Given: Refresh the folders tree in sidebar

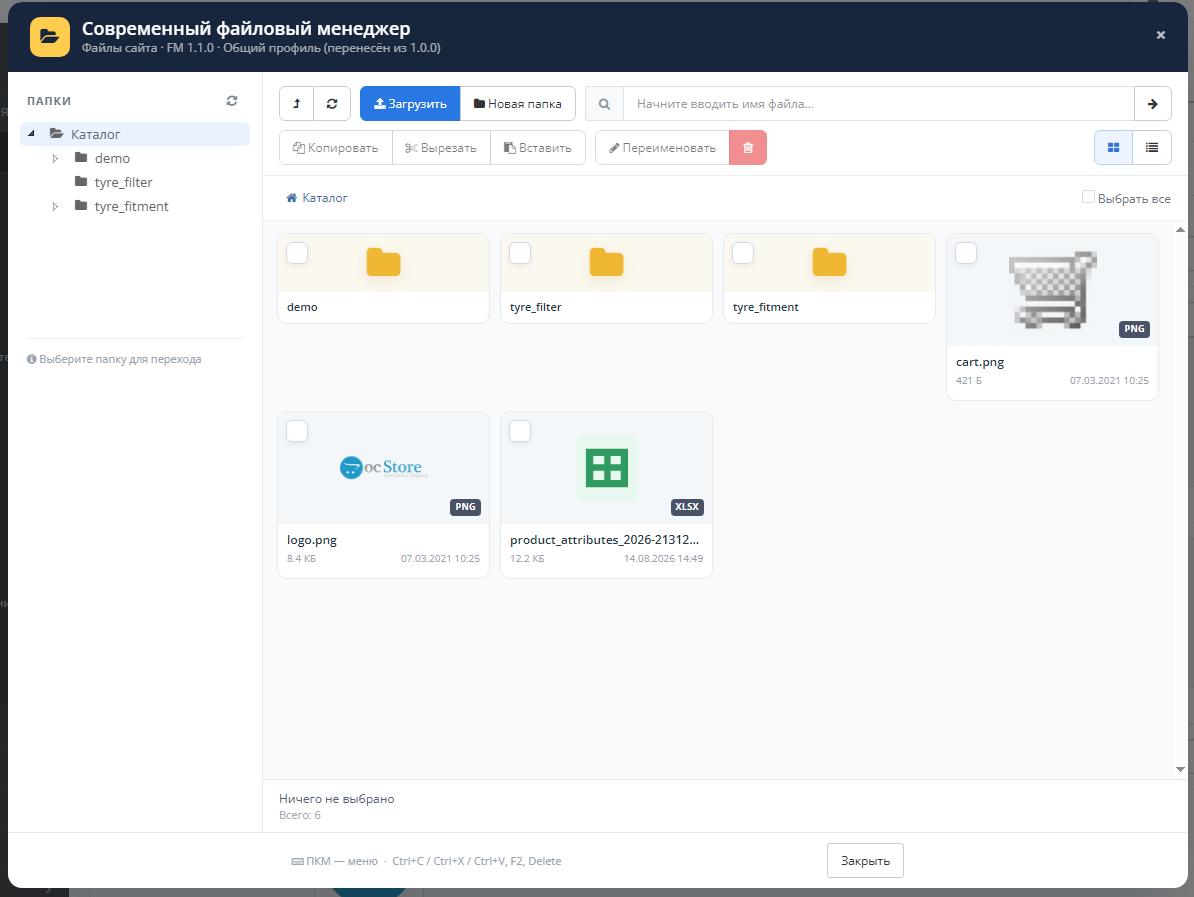Looking at the screenshot, I should tap(231, 101).
